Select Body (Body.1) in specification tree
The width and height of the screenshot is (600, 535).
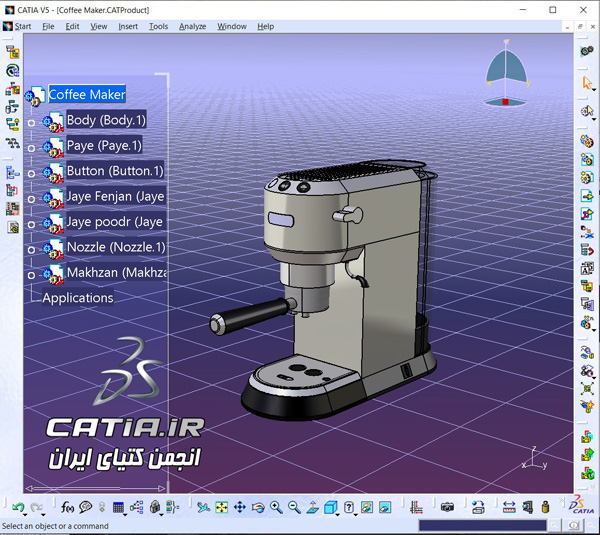tap(106, 120)
